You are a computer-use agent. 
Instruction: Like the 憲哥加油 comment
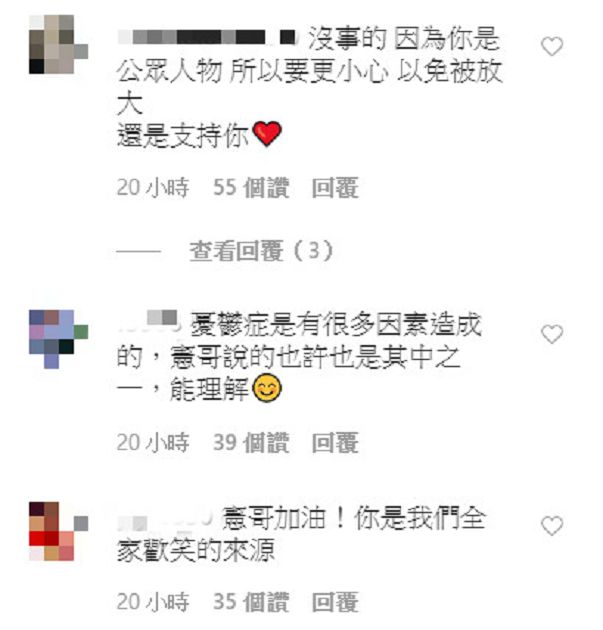point(552,526)
